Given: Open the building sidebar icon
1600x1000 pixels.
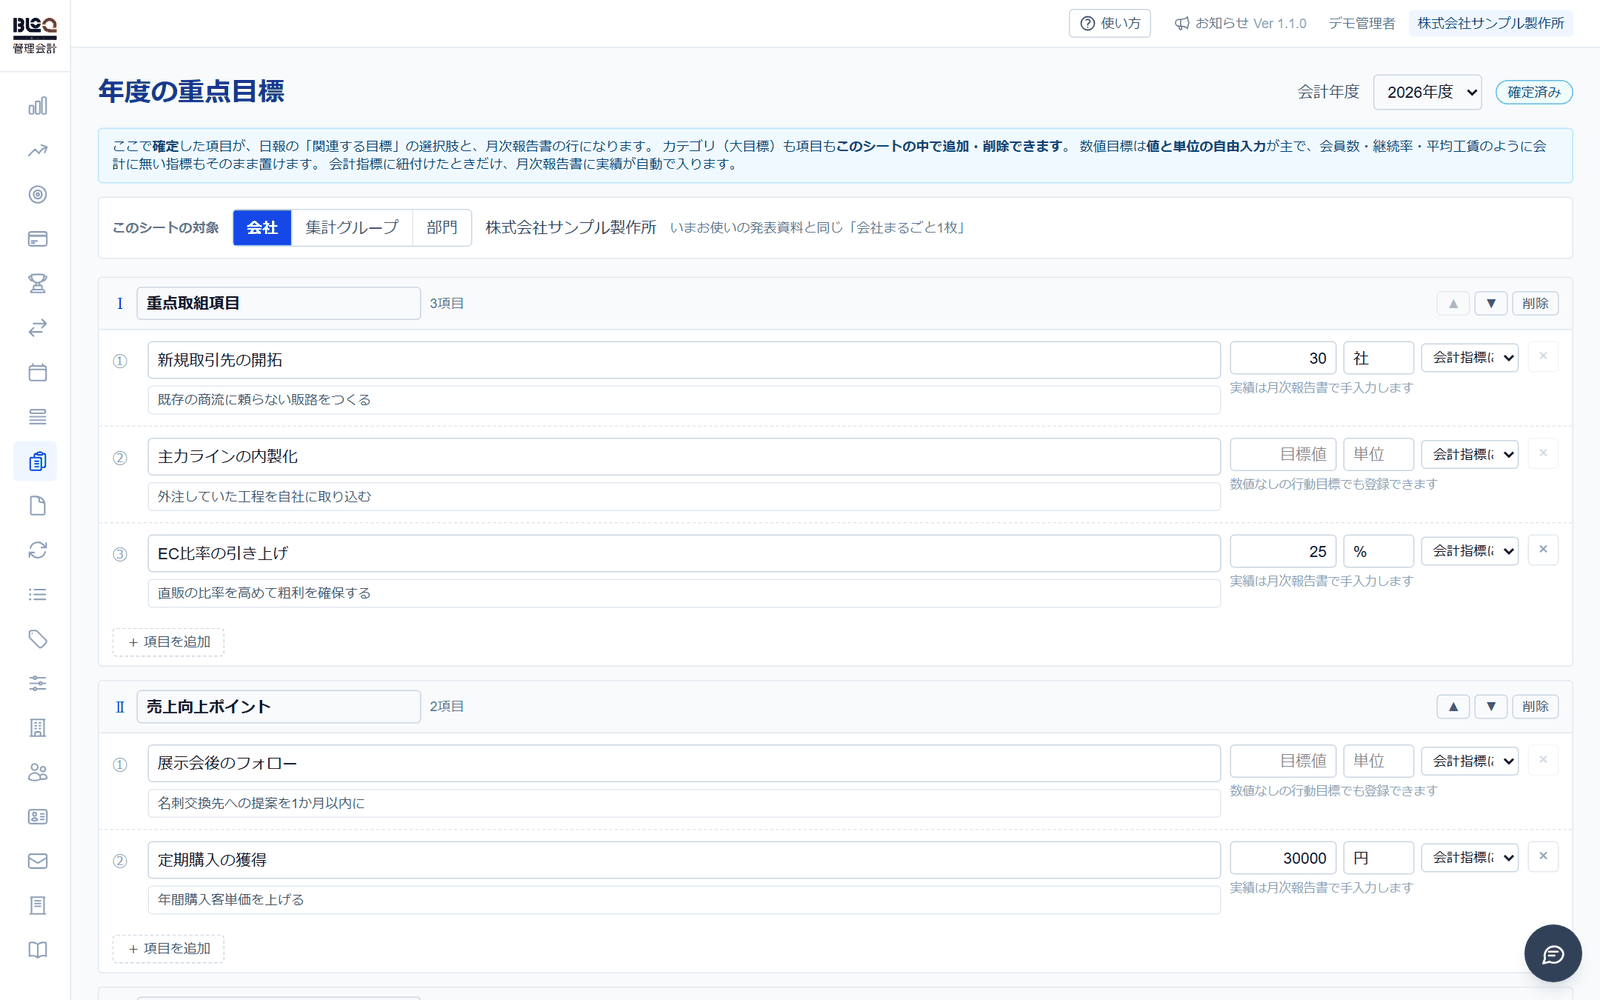Looking at the screenshot, I should pos(37,728).
